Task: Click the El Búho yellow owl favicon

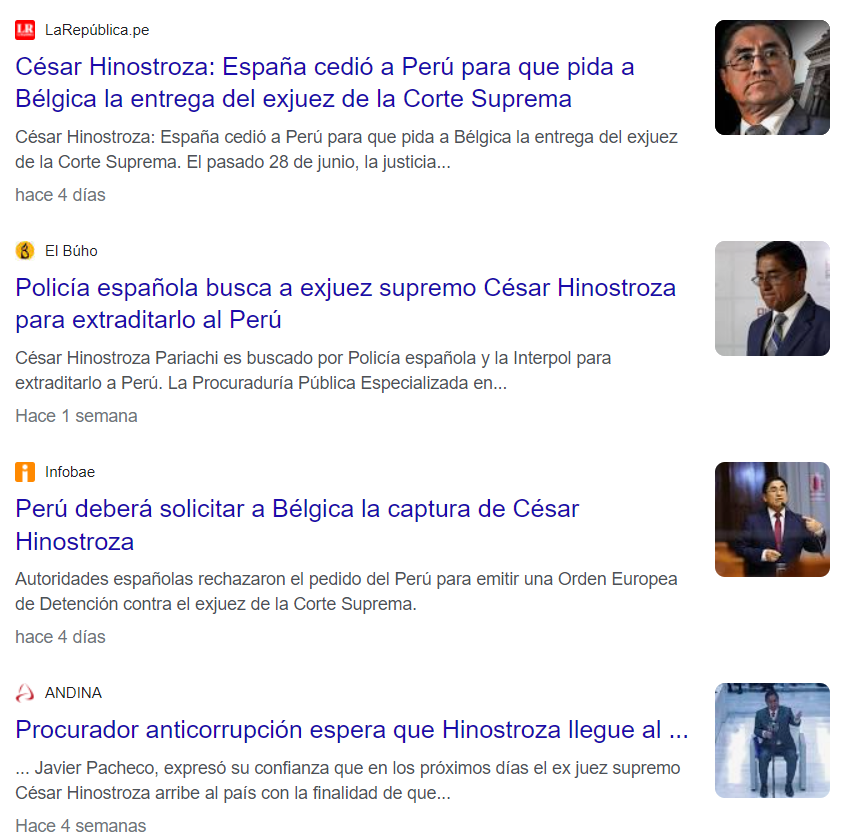Action: [x=25, y=251]
